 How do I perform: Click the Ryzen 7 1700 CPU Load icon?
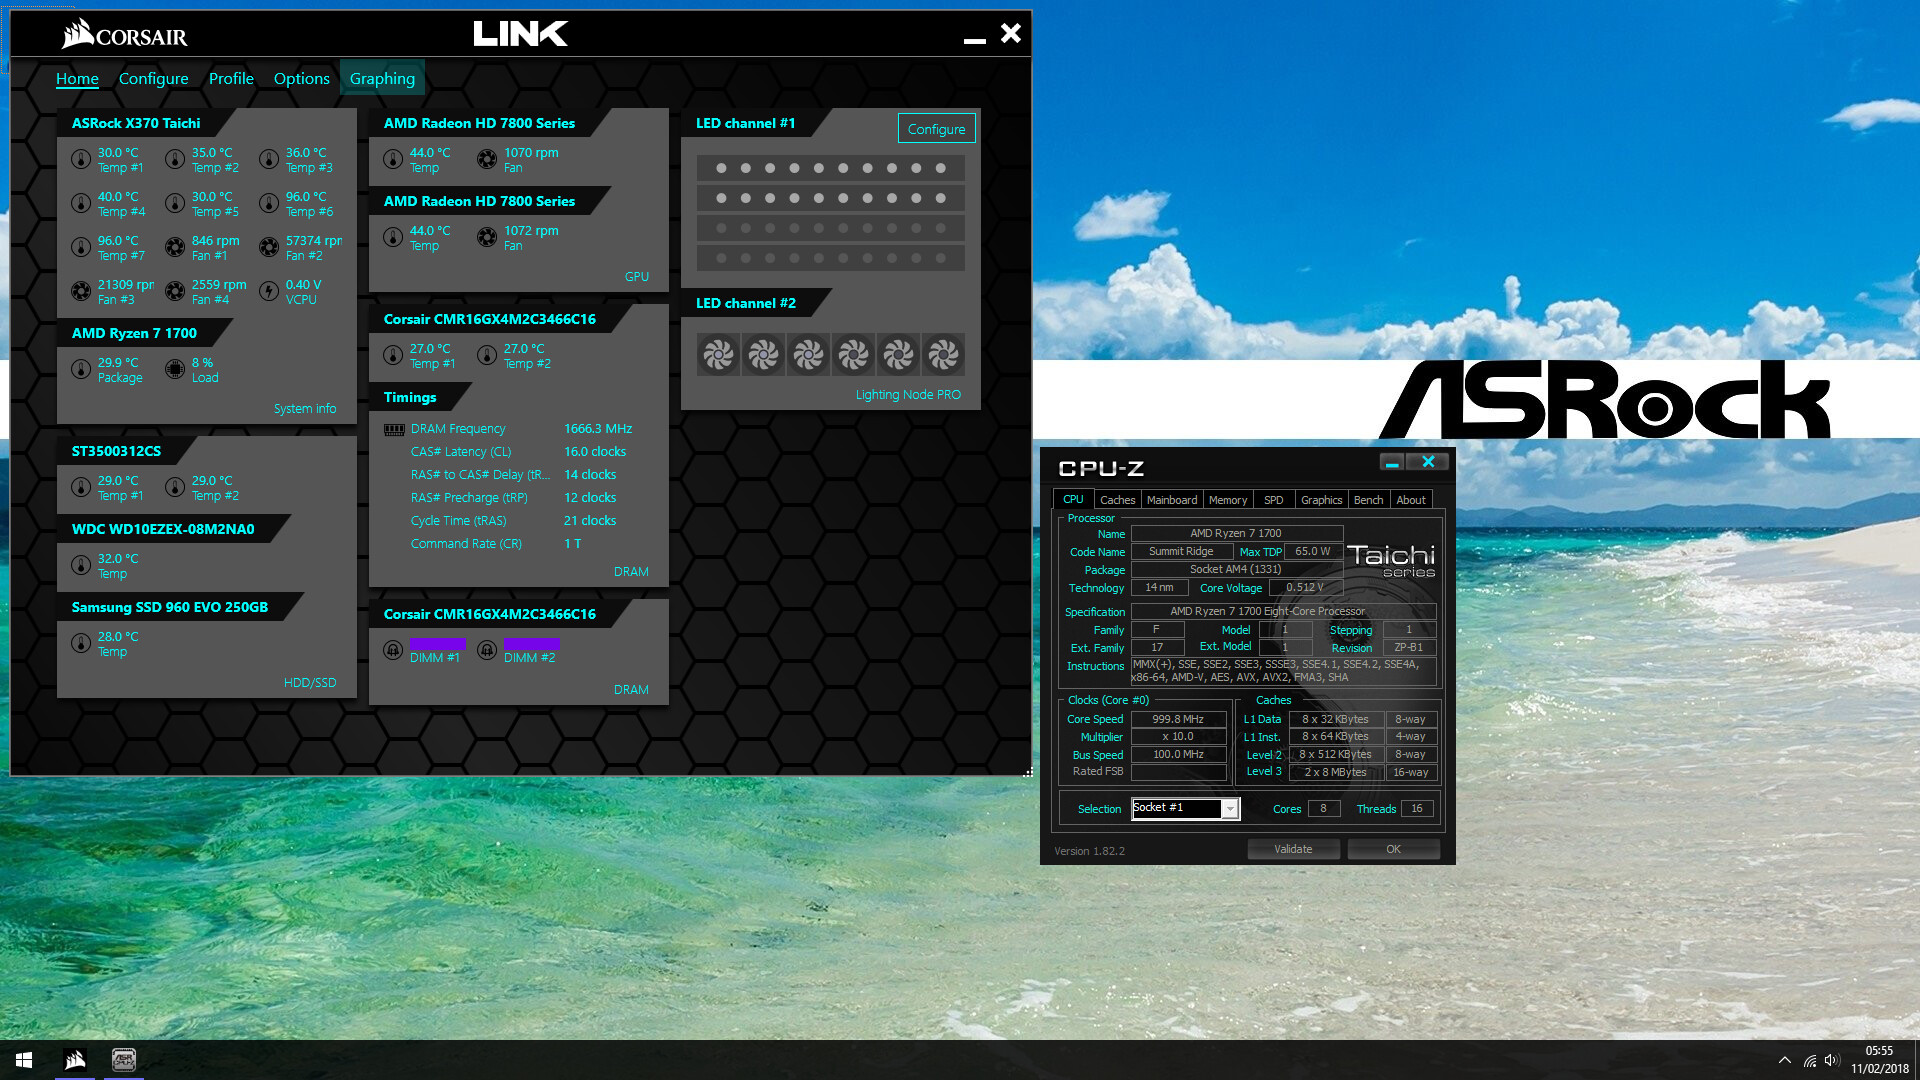[175, 369]
